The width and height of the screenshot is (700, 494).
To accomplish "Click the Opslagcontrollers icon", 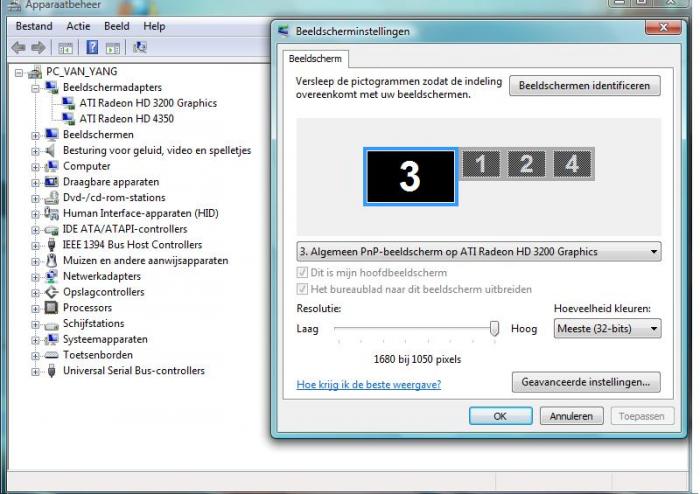I will pos(52,292).
